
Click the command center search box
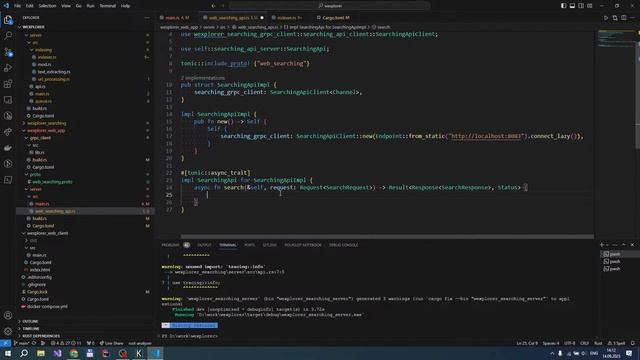point(329,6)
